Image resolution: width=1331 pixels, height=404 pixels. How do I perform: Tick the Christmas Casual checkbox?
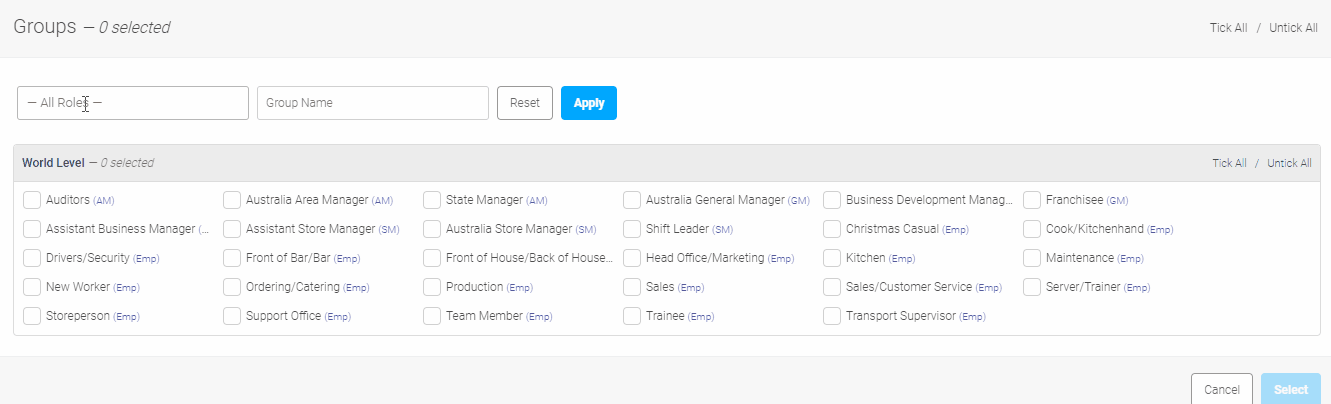tap(832, 229)
